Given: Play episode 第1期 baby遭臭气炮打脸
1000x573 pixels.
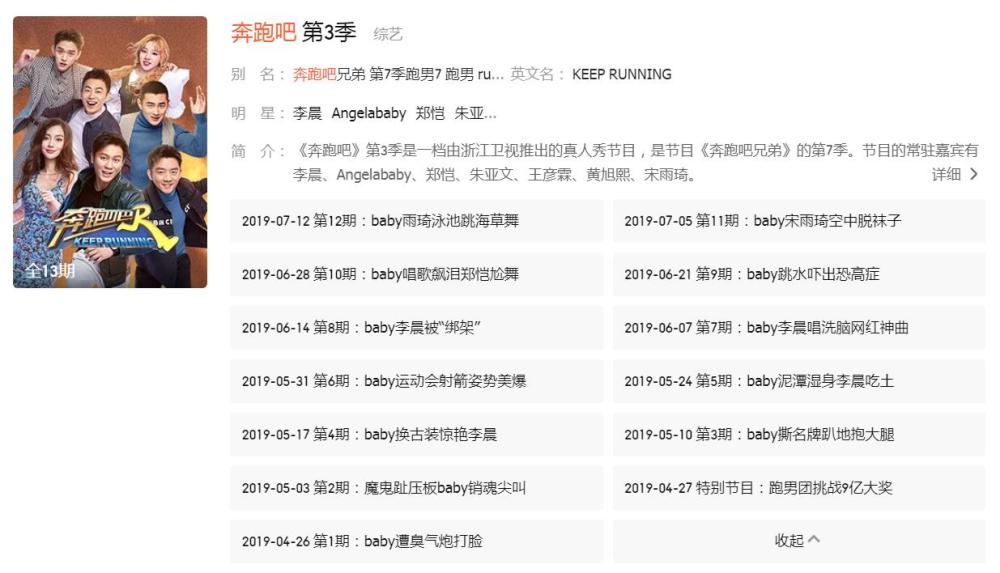Looking at the screenshot, I should 416,541.
